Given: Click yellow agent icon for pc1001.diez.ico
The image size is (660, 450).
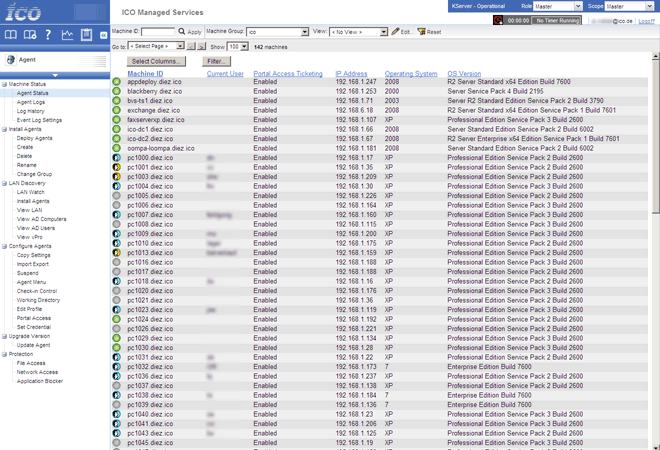Looking at the screenshot, I should [x=117, y=167].
